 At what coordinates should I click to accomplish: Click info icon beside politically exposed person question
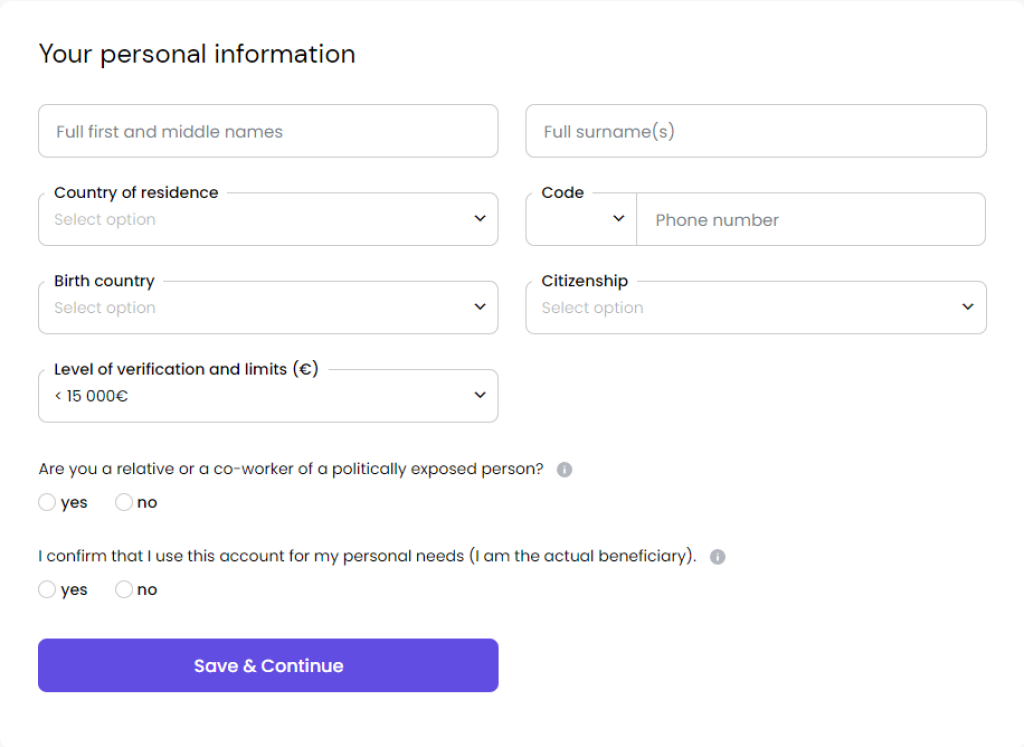[x=564, y=469]
